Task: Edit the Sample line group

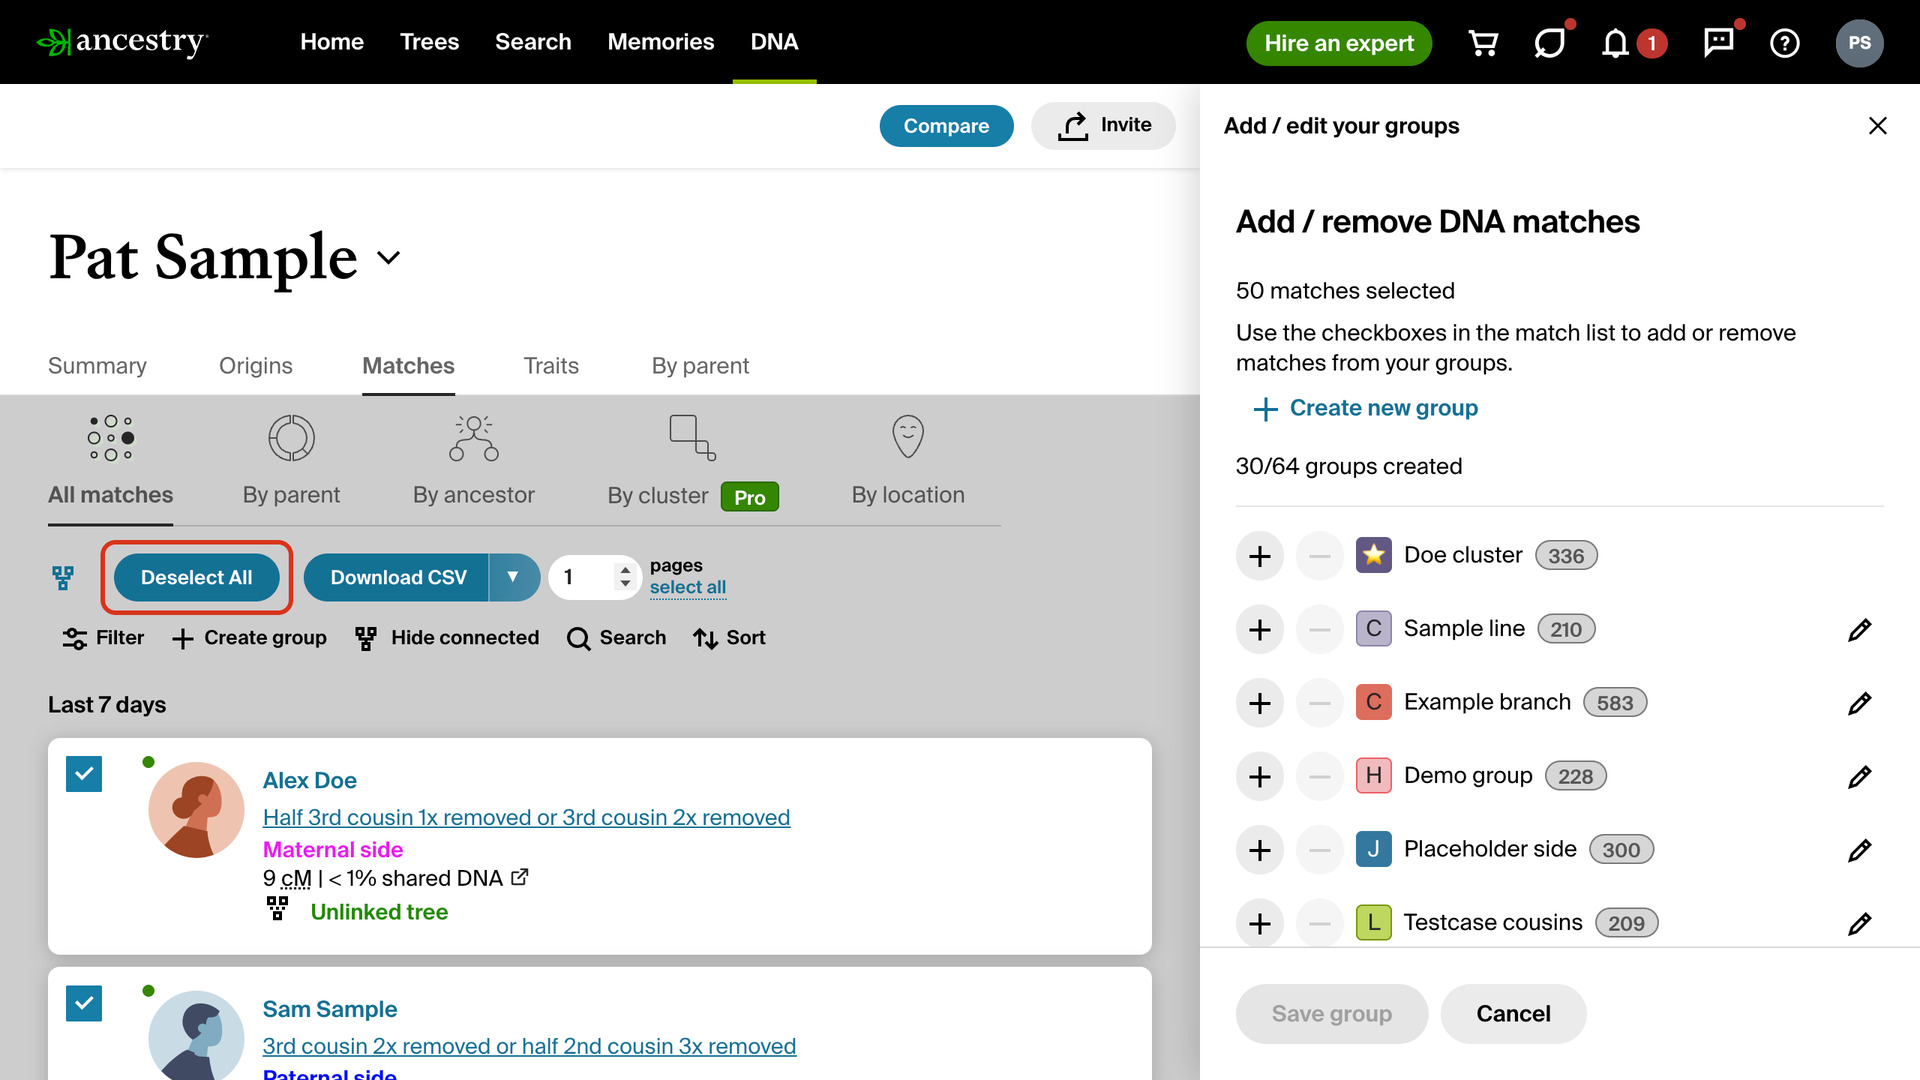Action: point(1859,630)
